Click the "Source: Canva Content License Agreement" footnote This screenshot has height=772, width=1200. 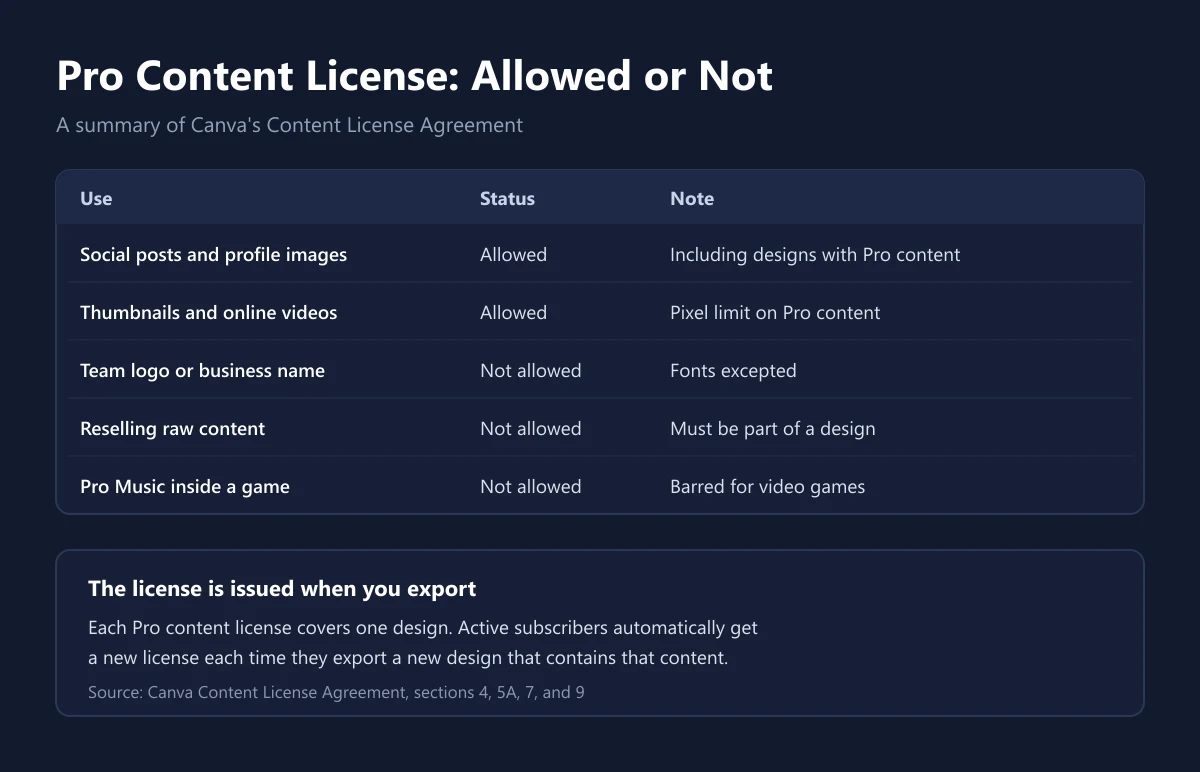click(x=336, y=691)
